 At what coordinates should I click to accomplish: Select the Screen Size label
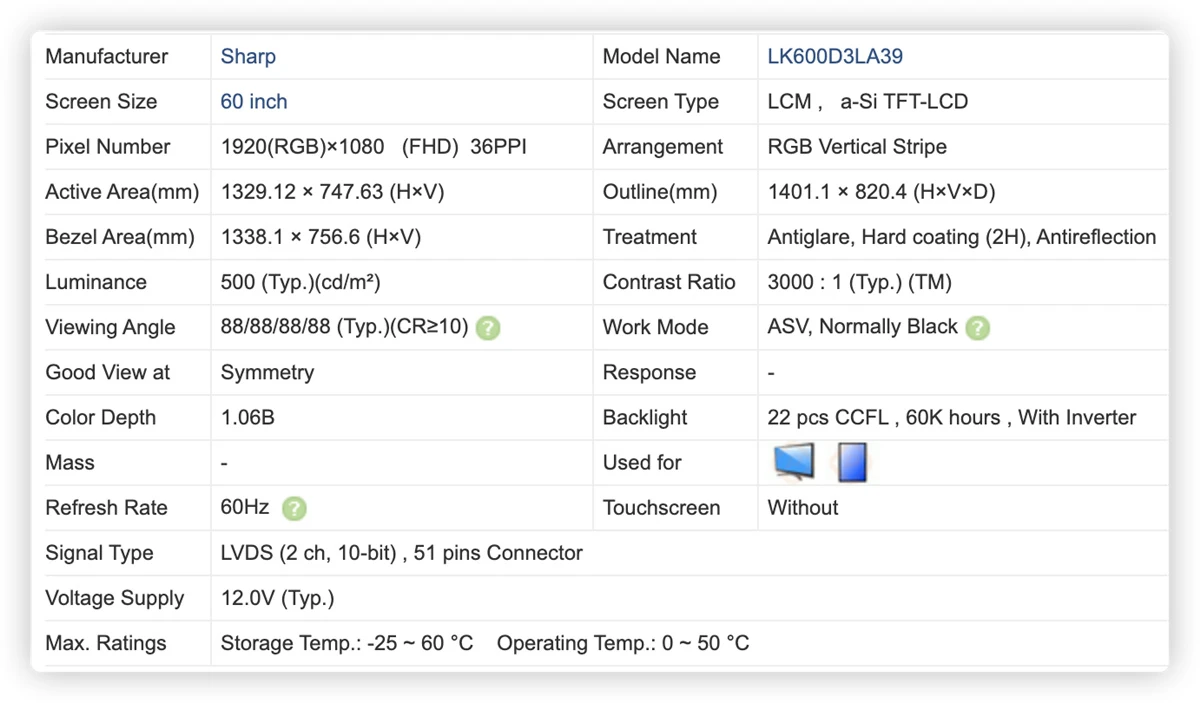click(x=101, y=102)
